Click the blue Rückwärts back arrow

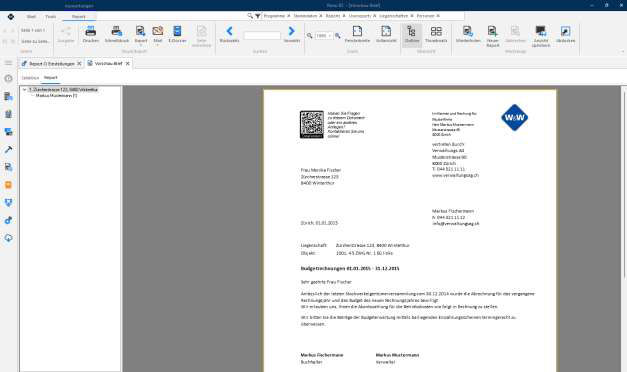[229, 31]
